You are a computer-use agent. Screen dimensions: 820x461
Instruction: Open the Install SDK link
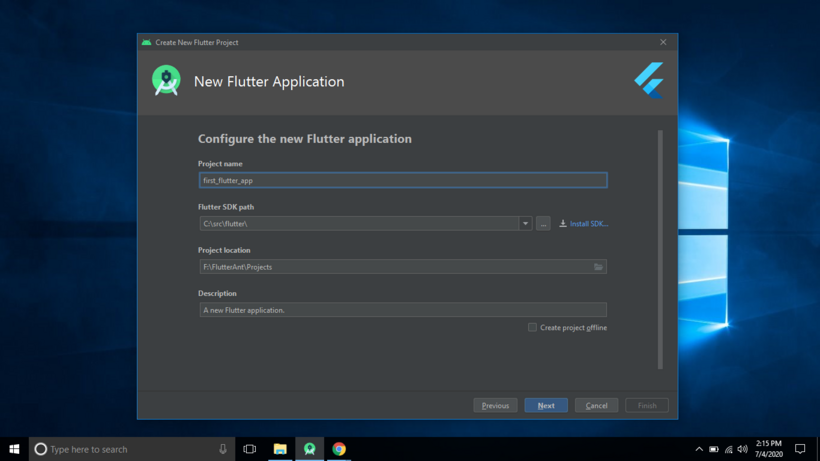point(589,224)
